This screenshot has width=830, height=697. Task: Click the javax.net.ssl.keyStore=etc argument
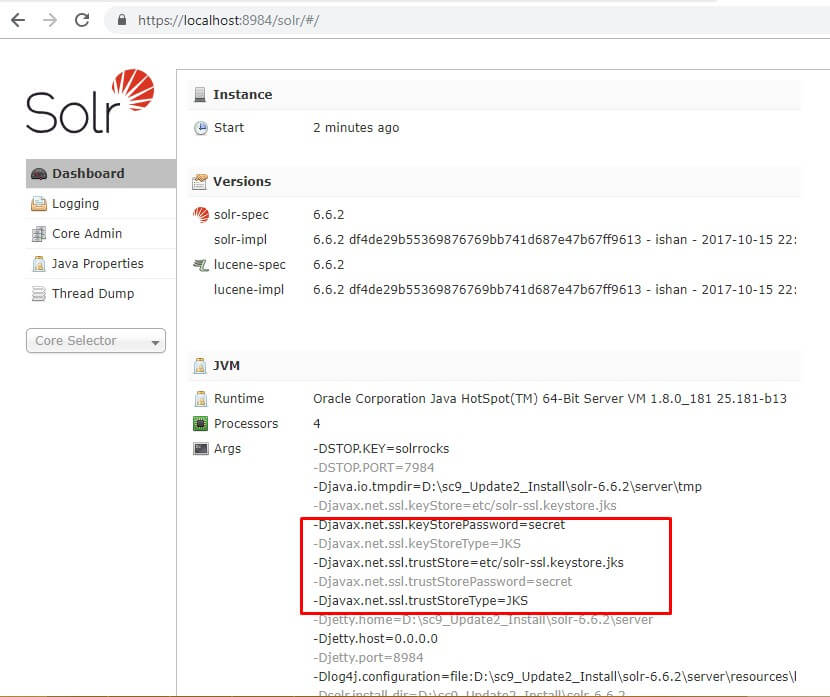465,505
